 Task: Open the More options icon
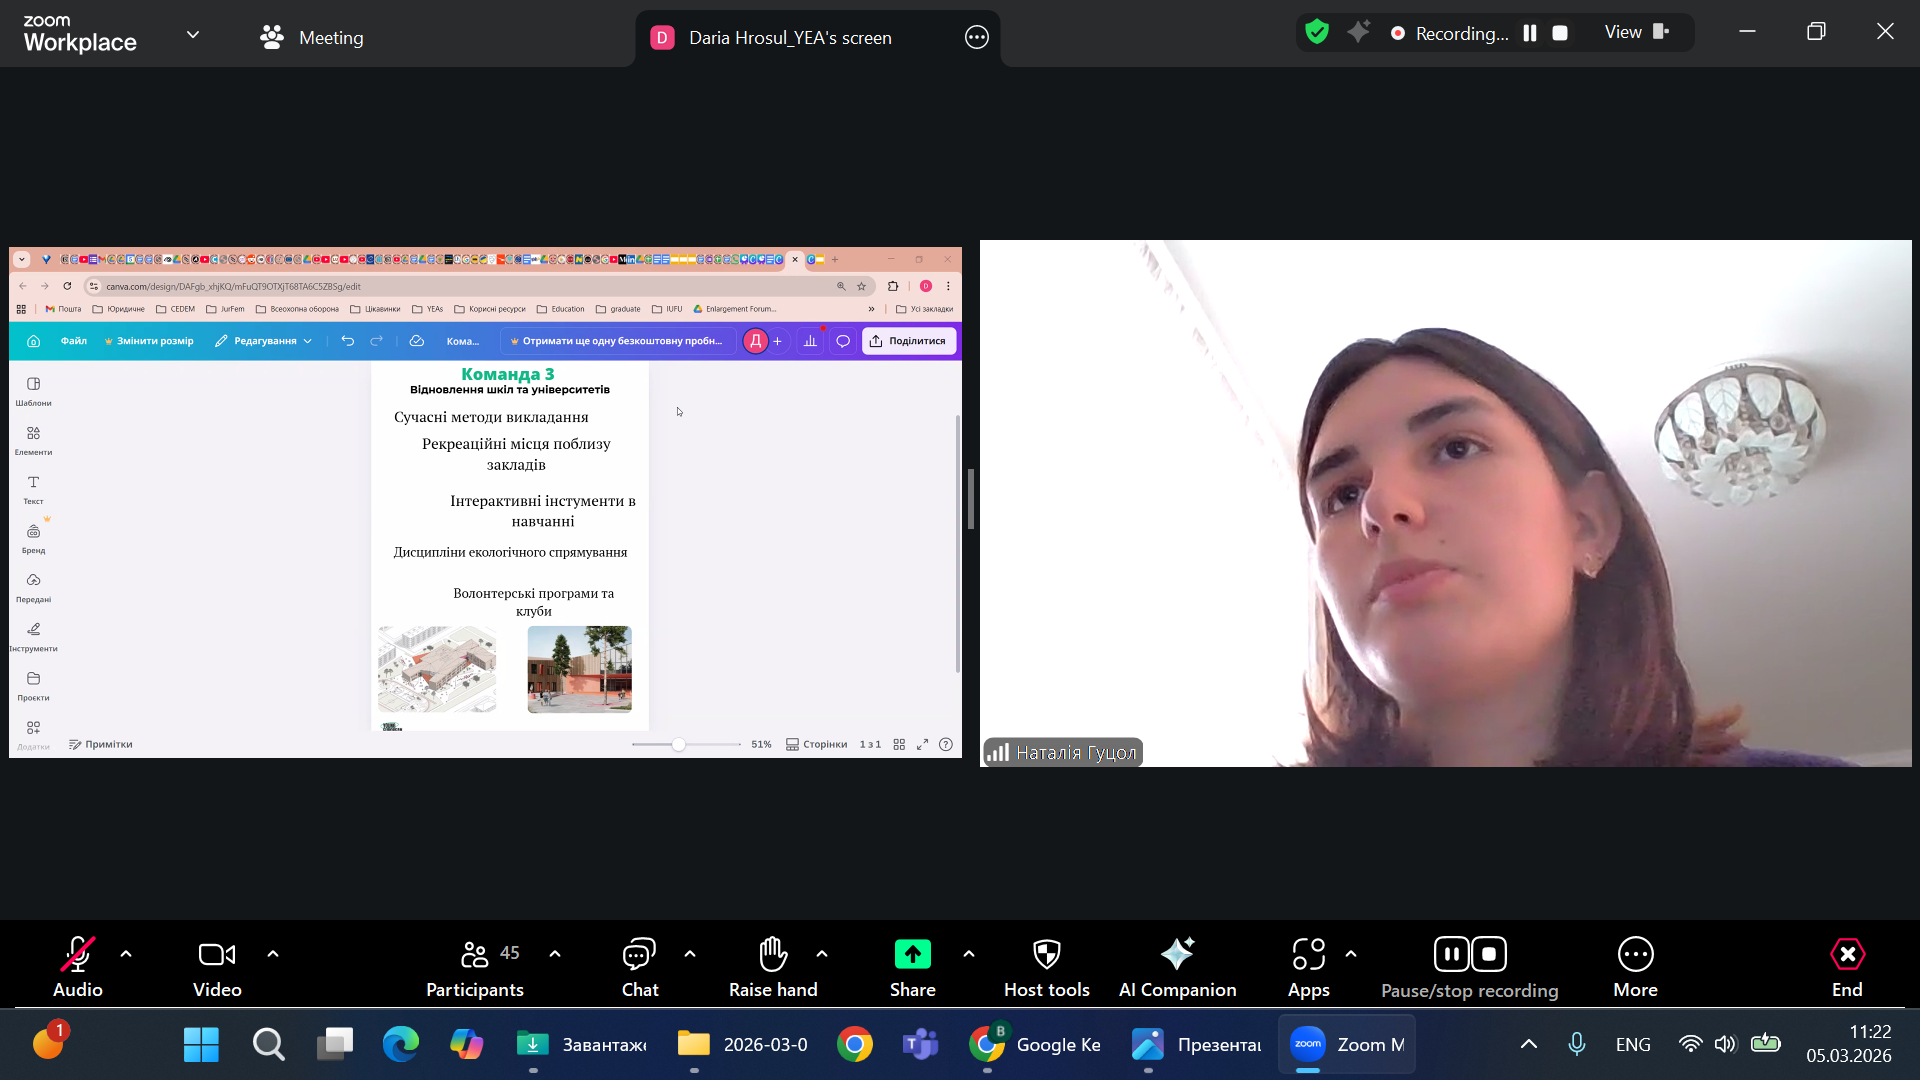(1635, 955)
